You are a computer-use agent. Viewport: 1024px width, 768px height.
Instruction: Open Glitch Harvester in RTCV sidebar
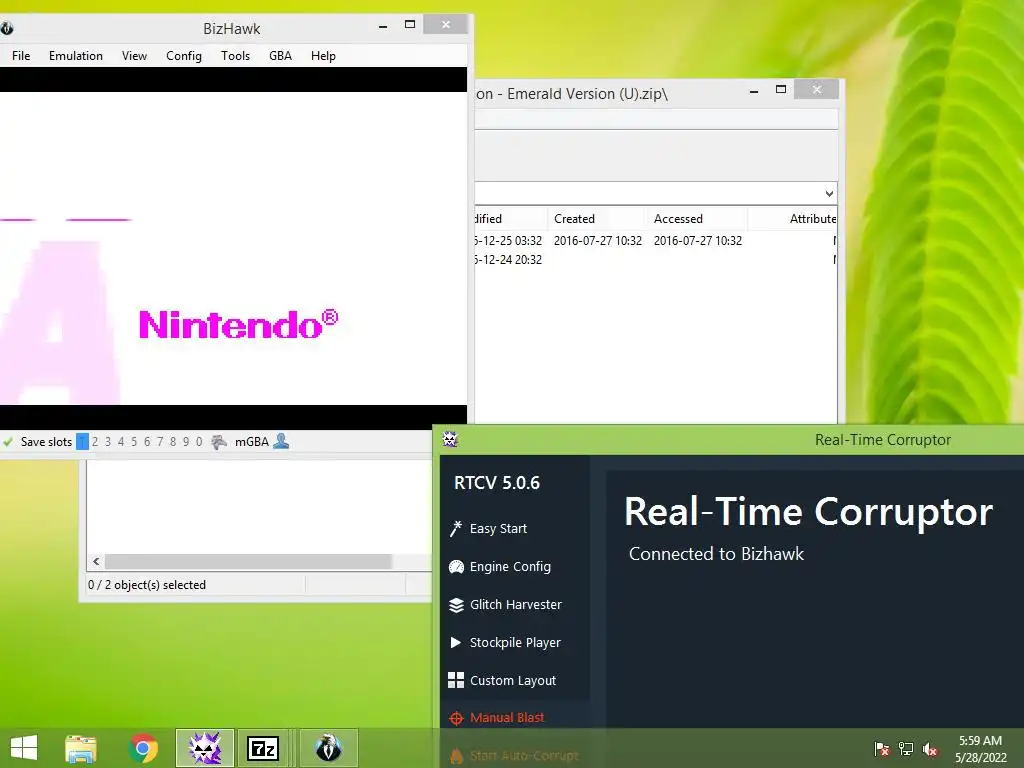pyautogui.click(x=515, y=604)
